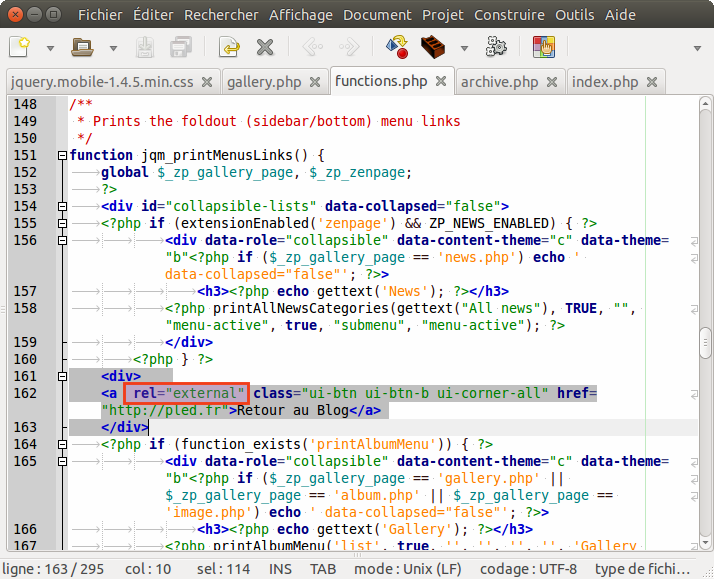
Task: Open the Document menu
Action: [377, 15]
